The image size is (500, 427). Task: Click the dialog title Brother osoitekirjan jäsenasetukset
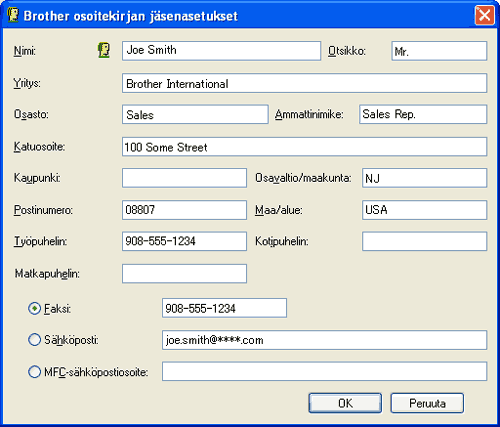click(130, 16)
